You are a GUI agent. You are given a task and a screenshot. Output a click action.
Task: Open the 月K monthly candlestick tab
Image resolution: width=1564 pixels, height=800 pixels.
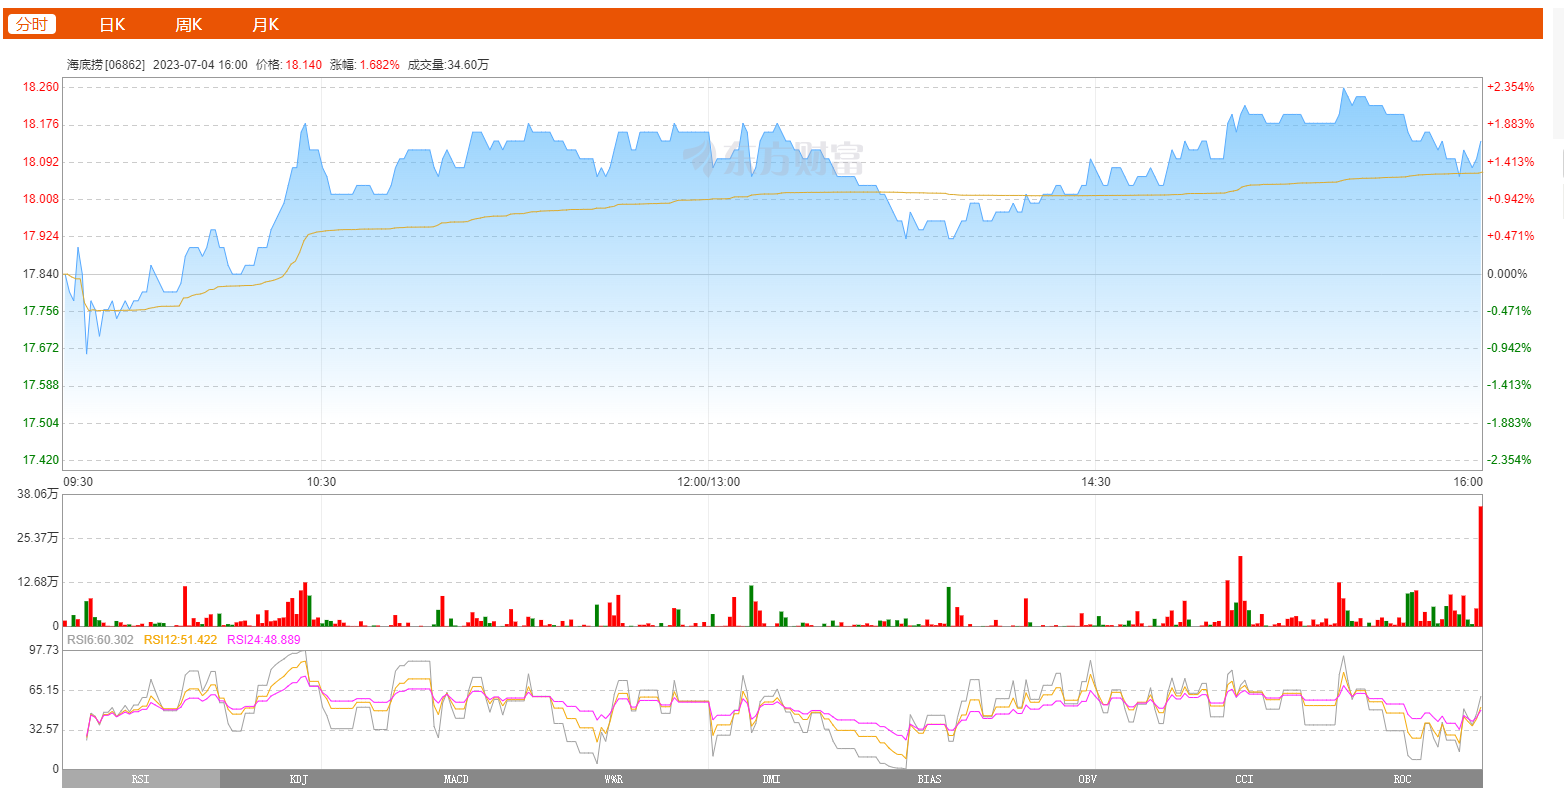(265, 25)
